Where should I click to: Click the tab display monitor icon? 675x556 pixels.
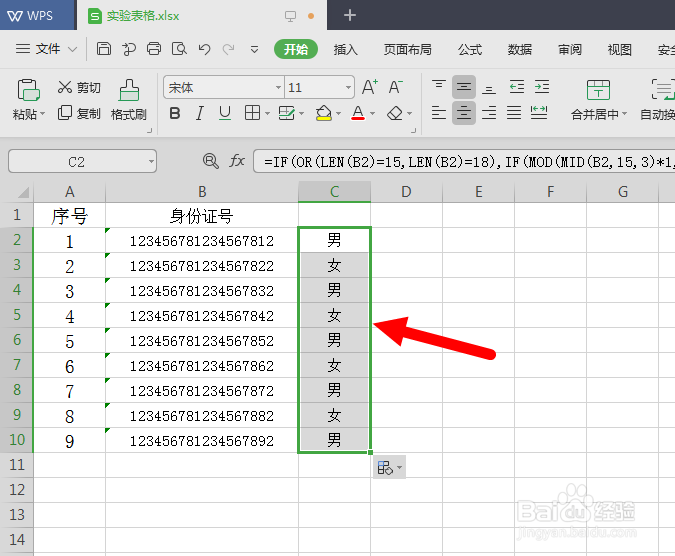coord(290,16)
